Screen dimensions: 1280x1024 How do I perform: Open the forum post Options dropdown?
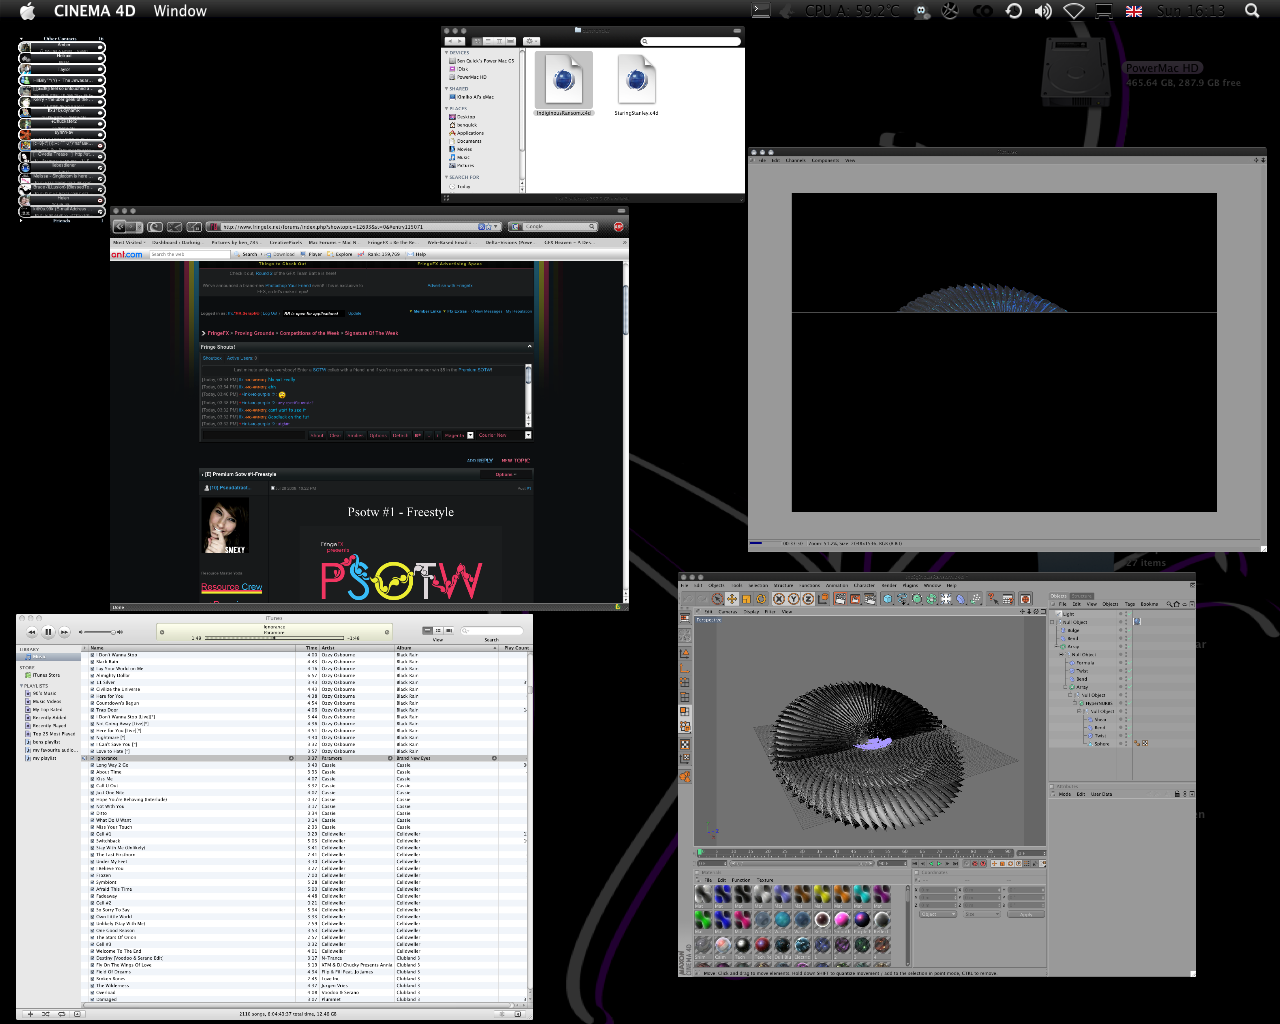[506, 474]
